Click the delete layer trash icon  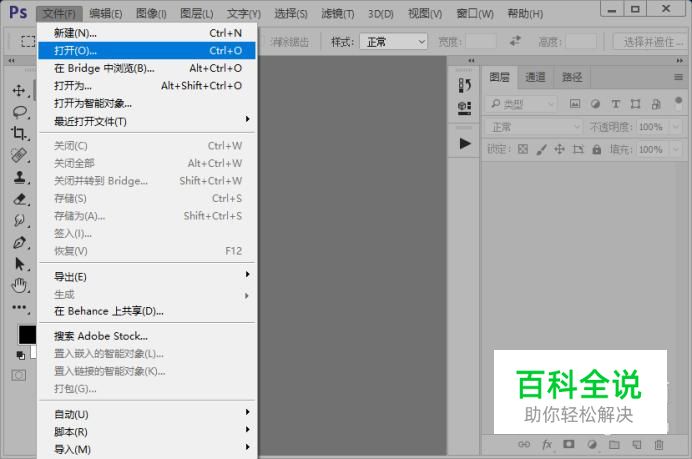659,444
